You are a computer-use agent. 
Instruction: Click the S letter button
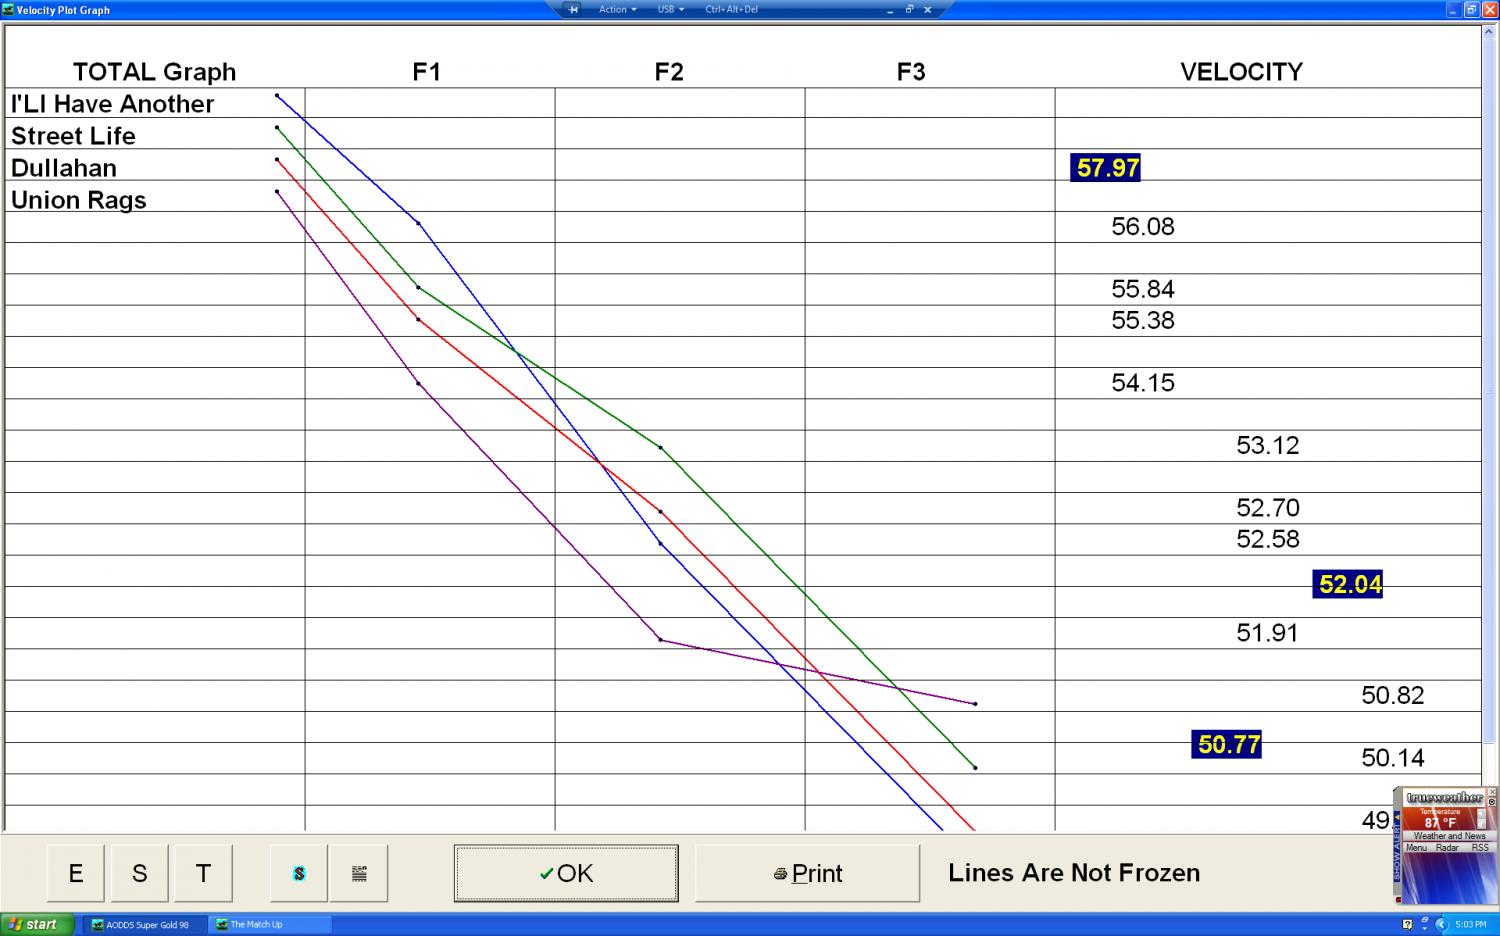(140, 873)
